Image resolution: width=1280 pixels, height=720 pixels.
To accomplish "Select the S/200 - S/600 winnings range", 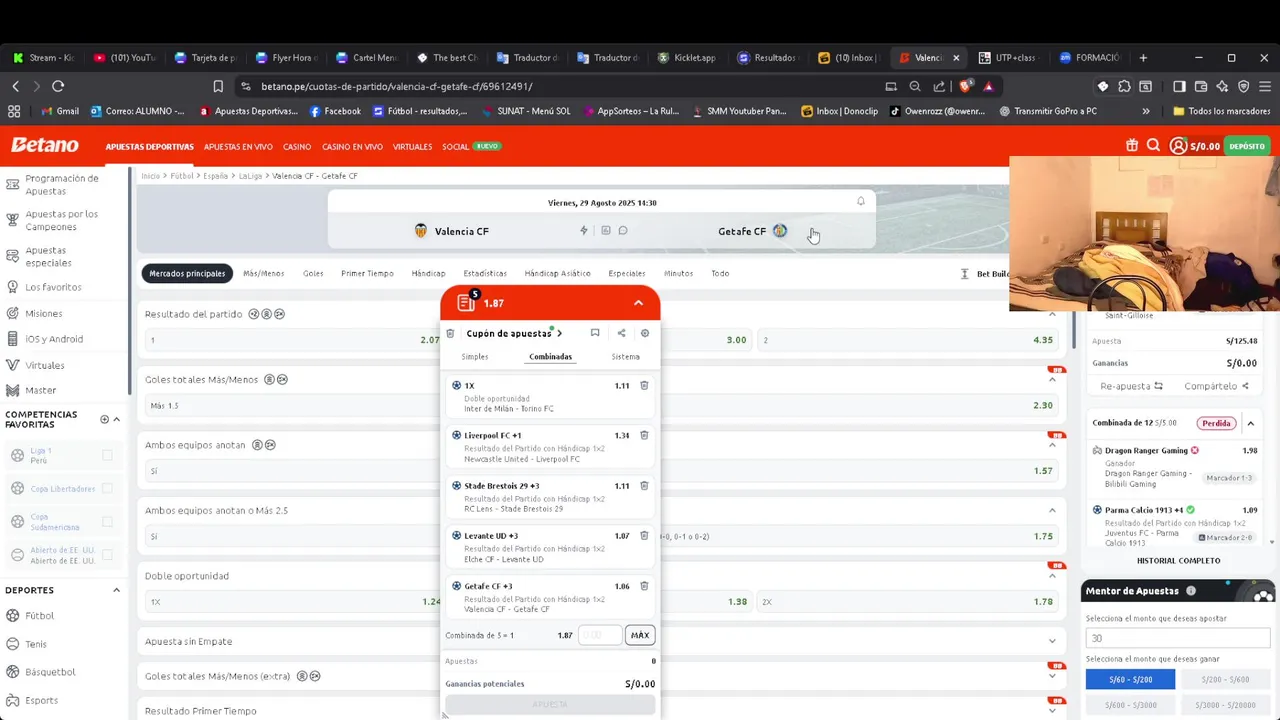I will click(1227, 679).
